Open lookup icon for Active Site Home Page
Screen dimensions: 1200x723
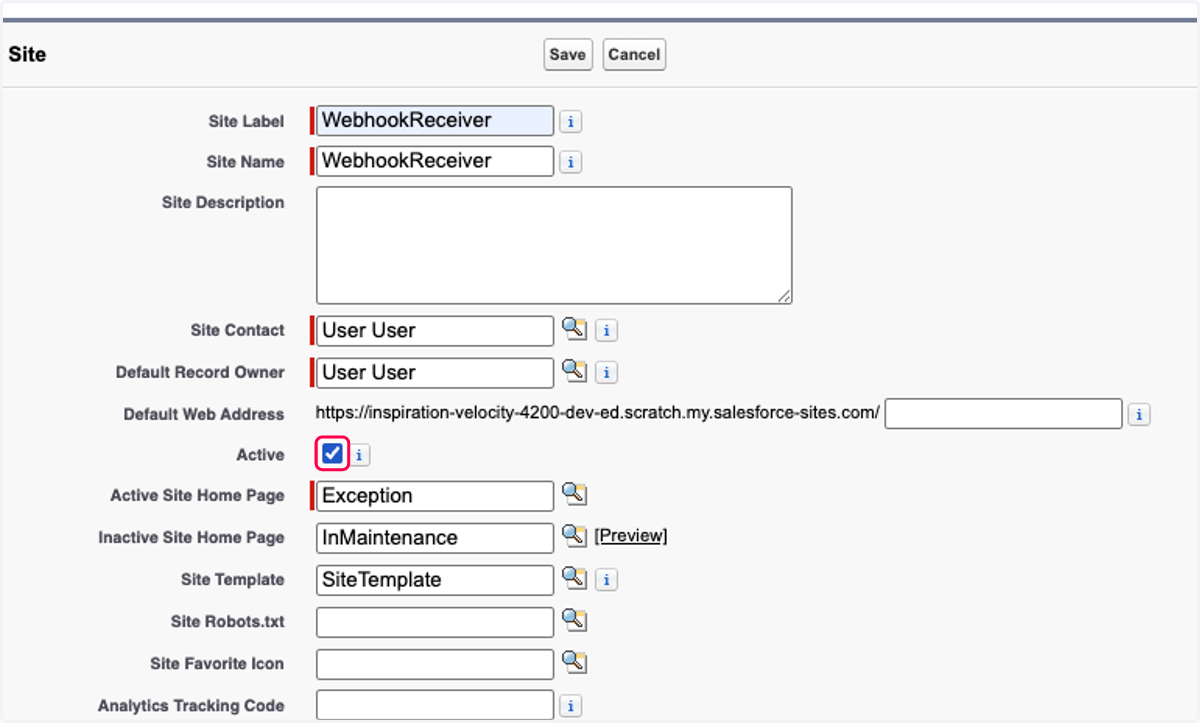coord(574,495)
